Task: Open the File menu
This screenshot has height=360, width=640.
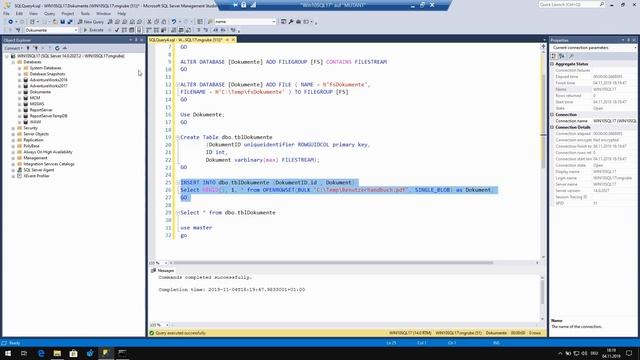Action: click(x=6, y=13)
